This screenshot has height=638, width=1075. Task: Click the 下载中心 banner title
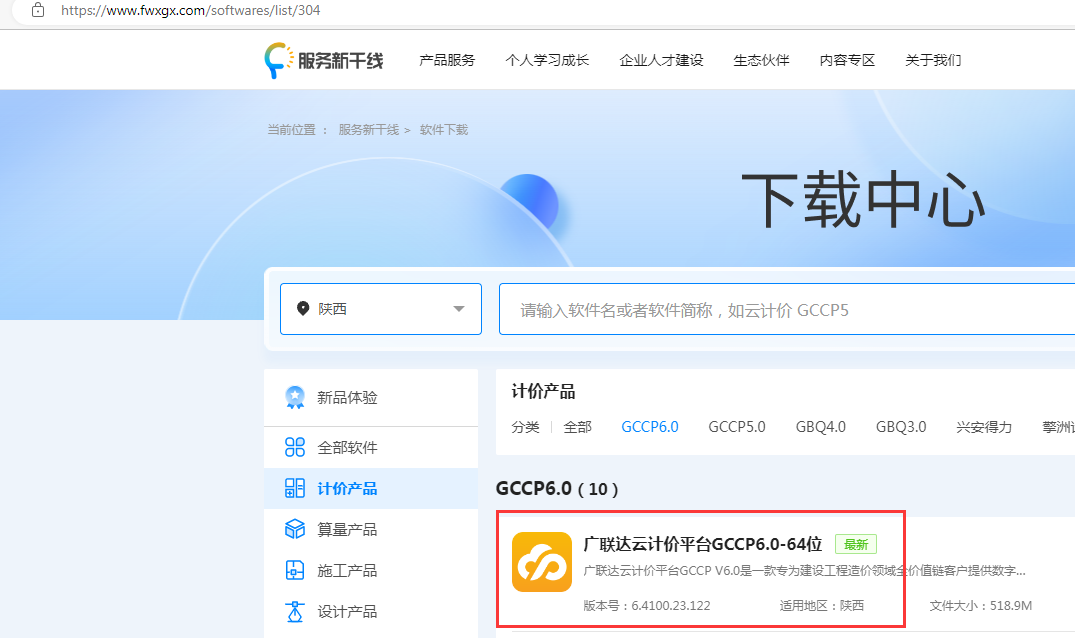pos(863,199)
